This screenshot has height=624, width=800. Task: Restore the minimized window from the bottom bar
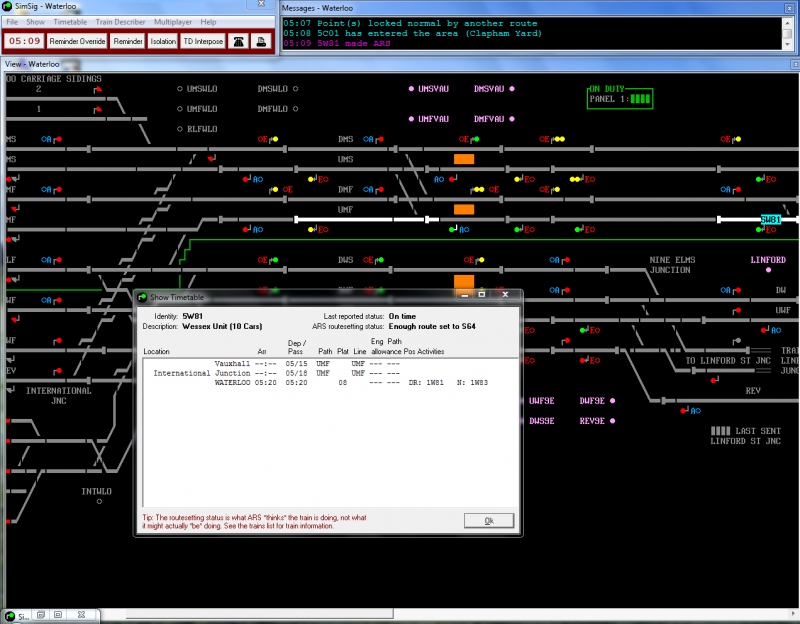(x=41, y=615)
